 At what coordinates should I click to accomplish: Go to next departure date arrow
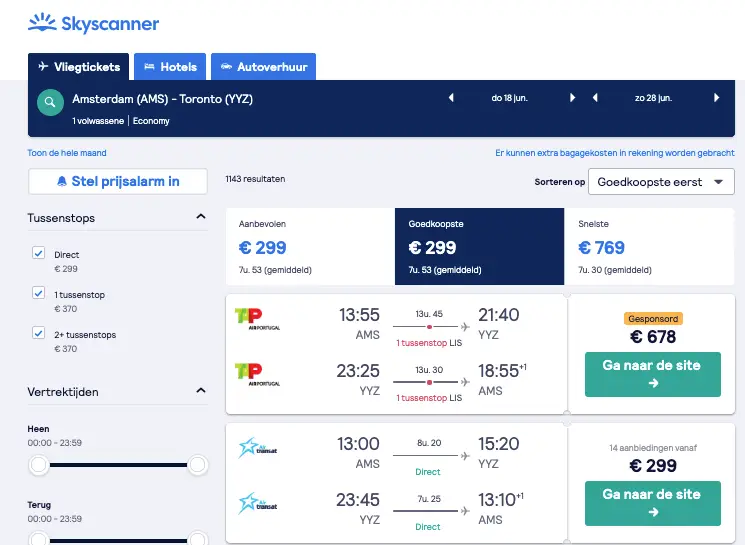pos(573,98)
